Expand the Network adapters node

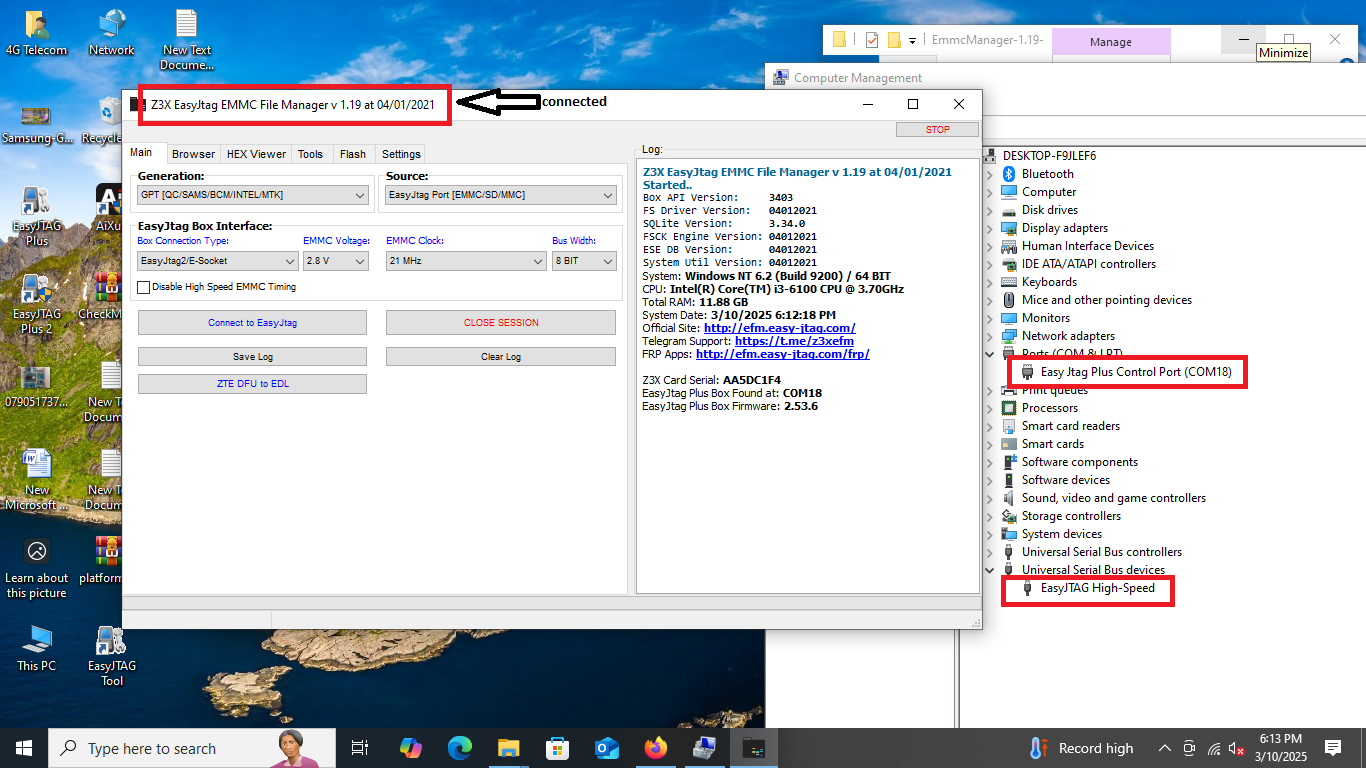click(x=990, y=336)
